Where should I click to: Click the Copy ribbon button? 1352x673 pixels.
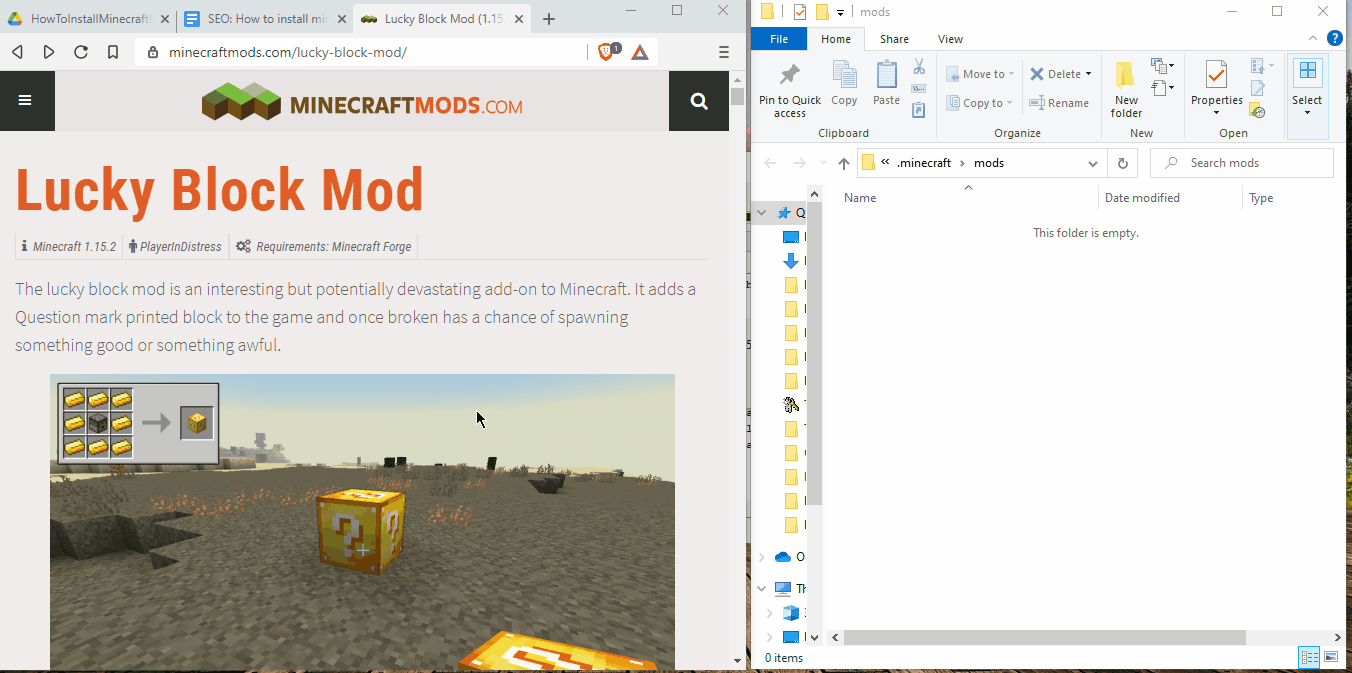(845, 84)
